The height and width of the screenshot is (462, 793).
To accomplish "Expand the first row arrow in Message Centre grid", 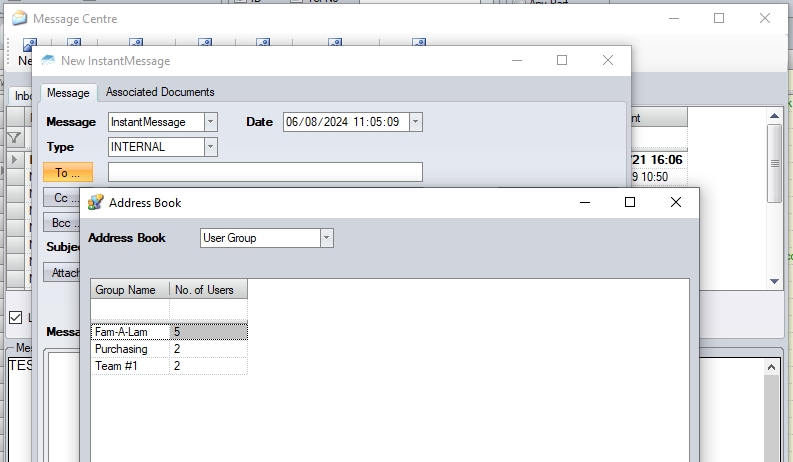I will (15, 160).
